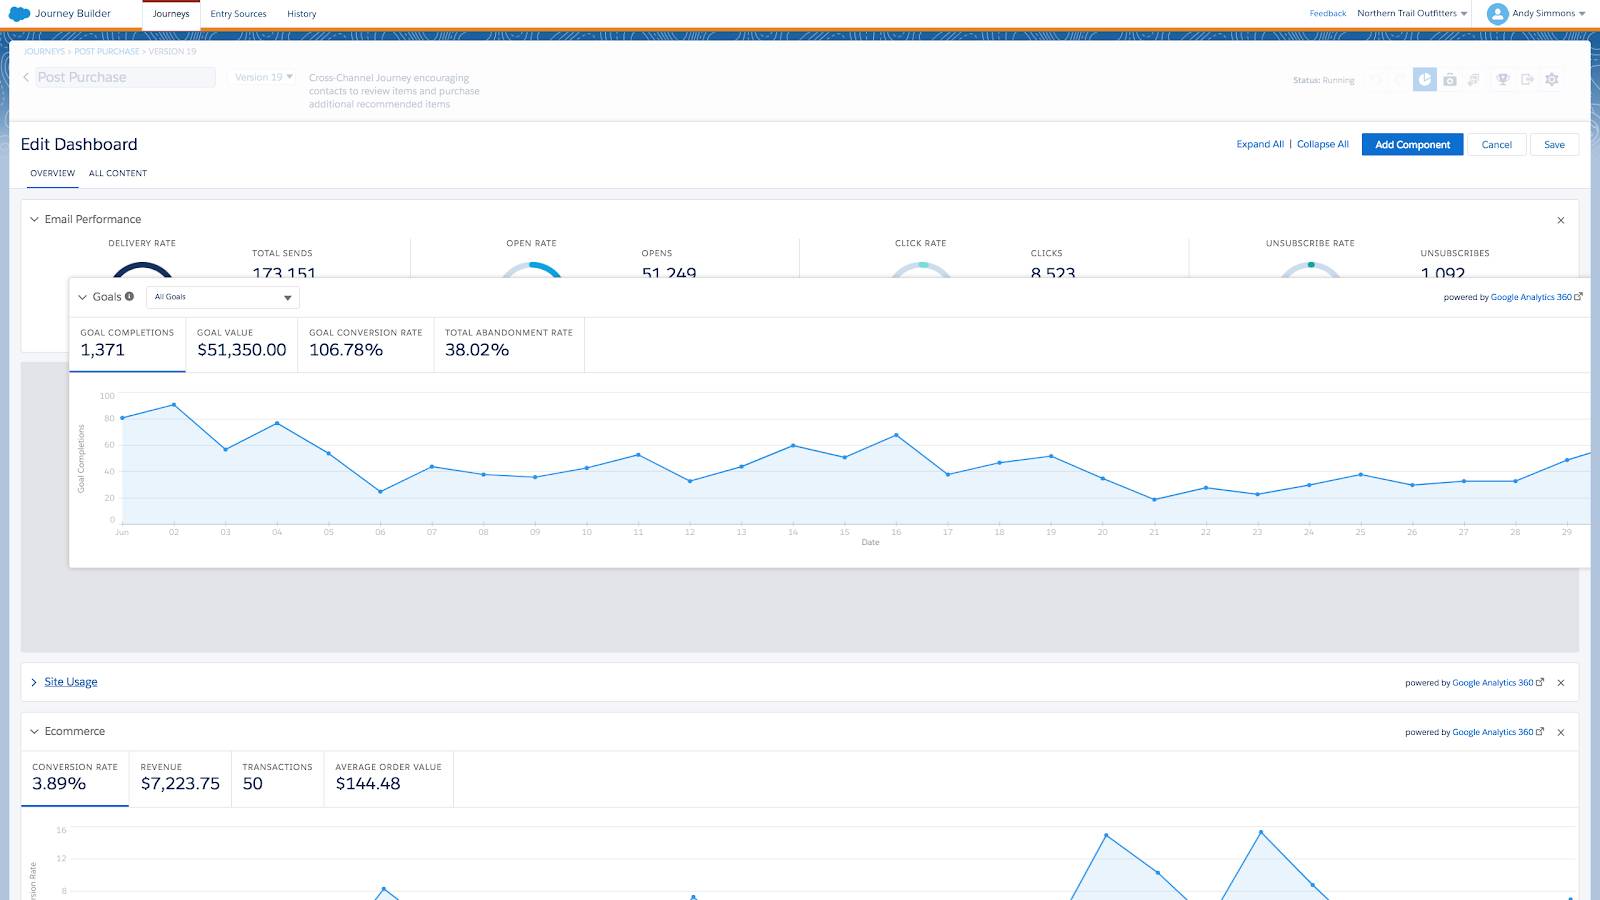Click the Post Purchase breadcrumb link
Image resolution: width=1600 pixels, height=900 pixels.
point(106,51)
